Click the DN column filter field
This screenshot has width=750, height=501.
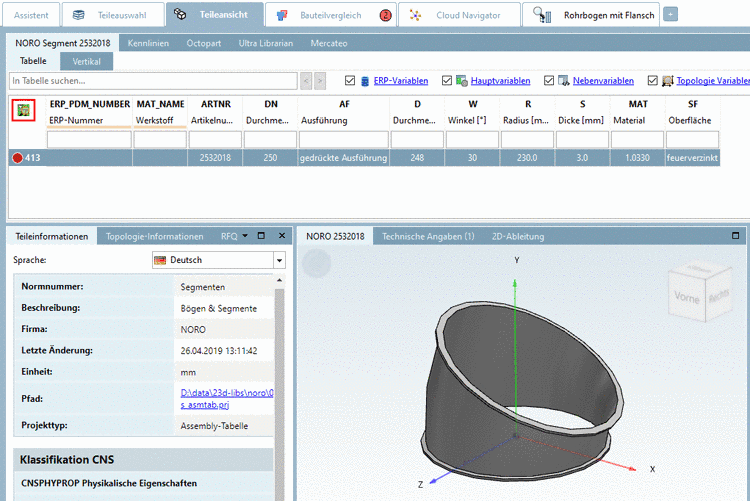pyautogui.click(x=270, y=139)
